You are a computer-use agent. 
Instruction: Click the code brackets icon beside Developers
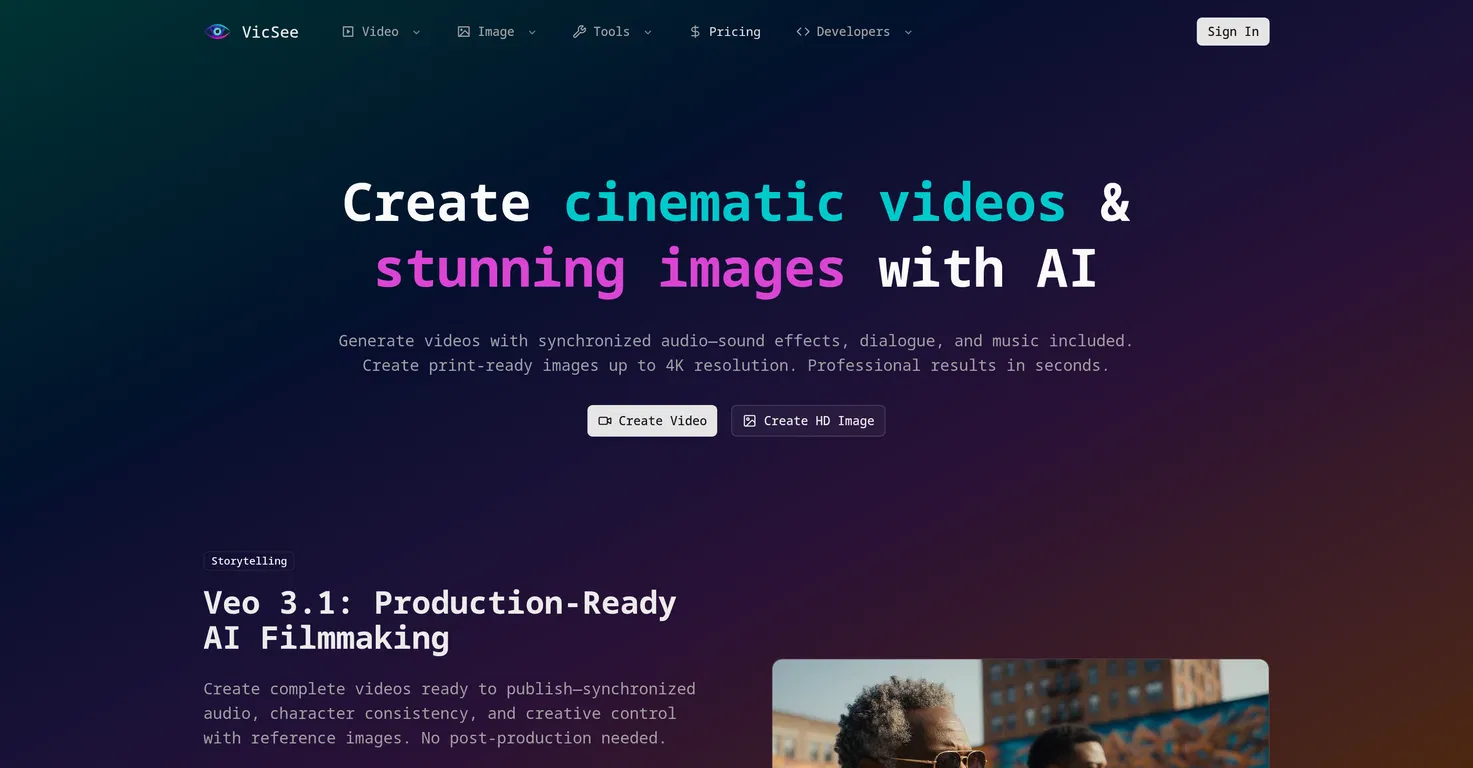(802, 32)
